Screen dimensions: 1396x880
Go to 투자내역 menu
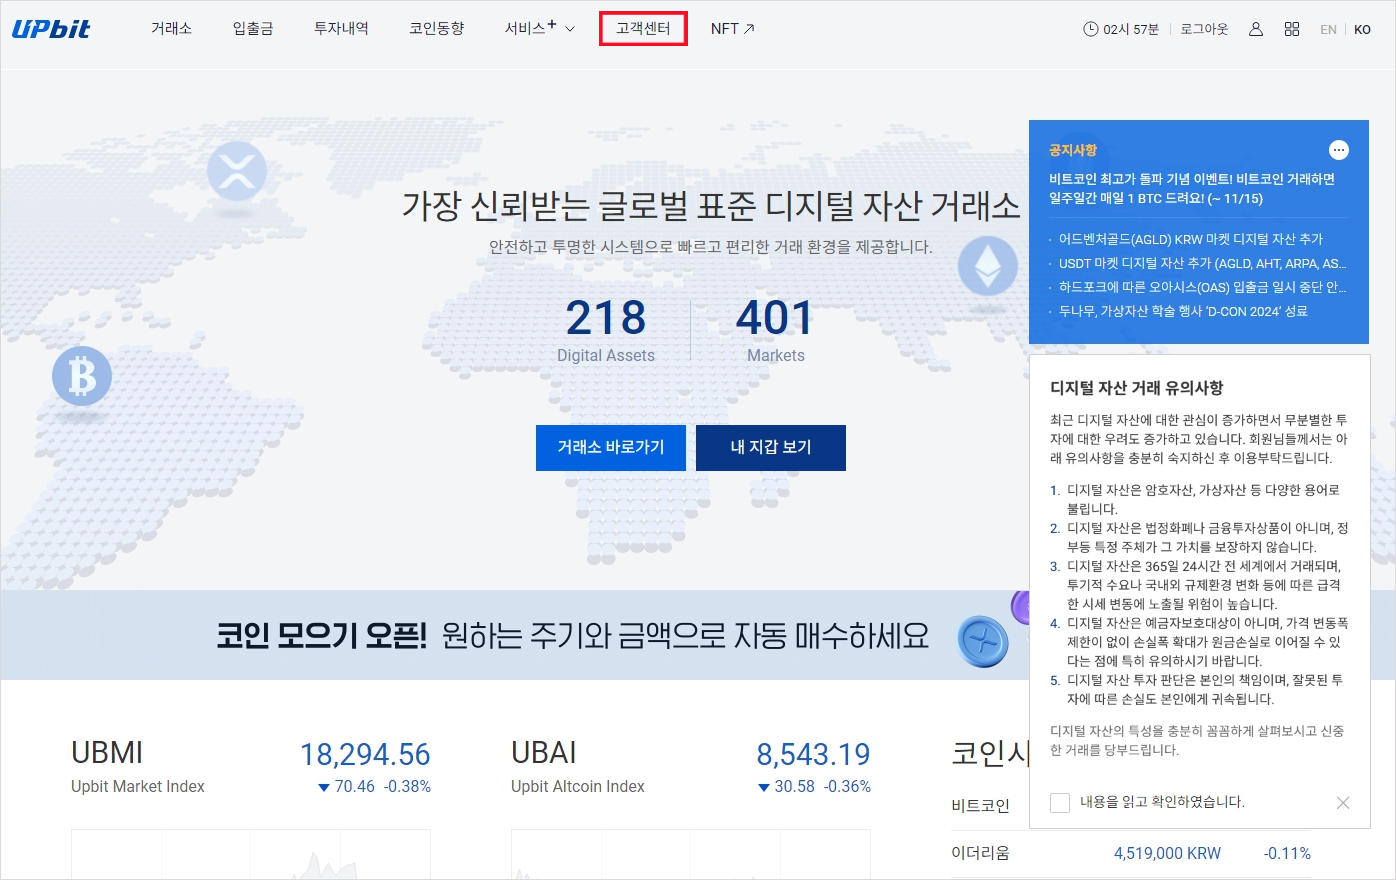[341, 29]
